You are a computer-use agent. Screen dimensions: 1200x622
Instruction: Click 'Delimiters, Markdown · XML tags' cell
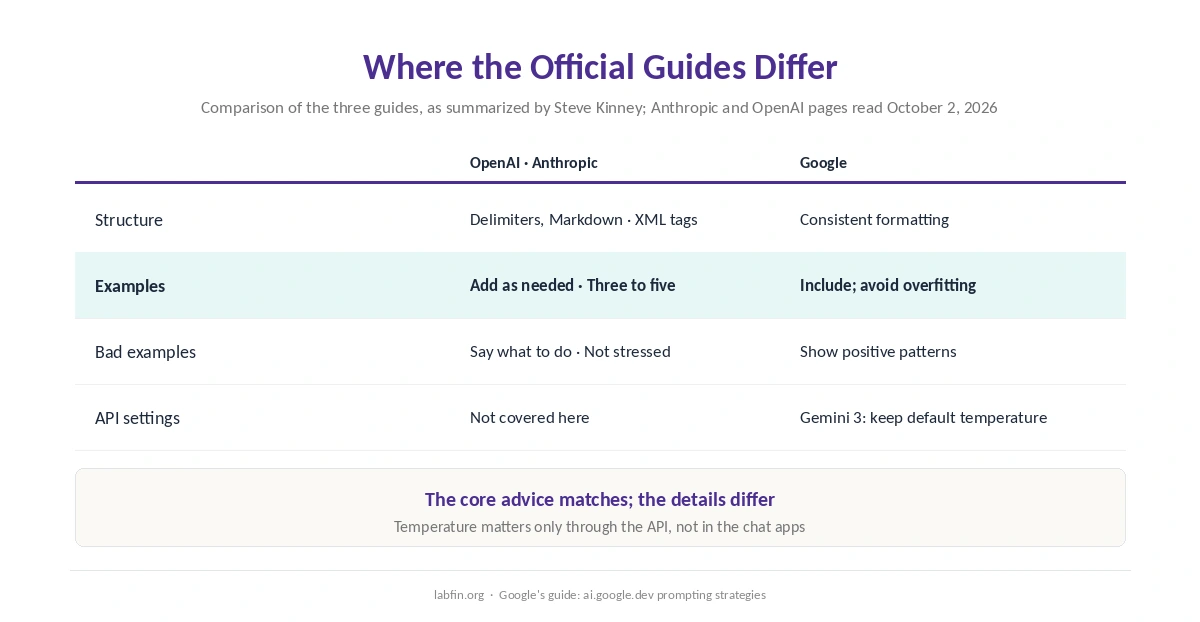pyautogui.click(x=584, y=219)
